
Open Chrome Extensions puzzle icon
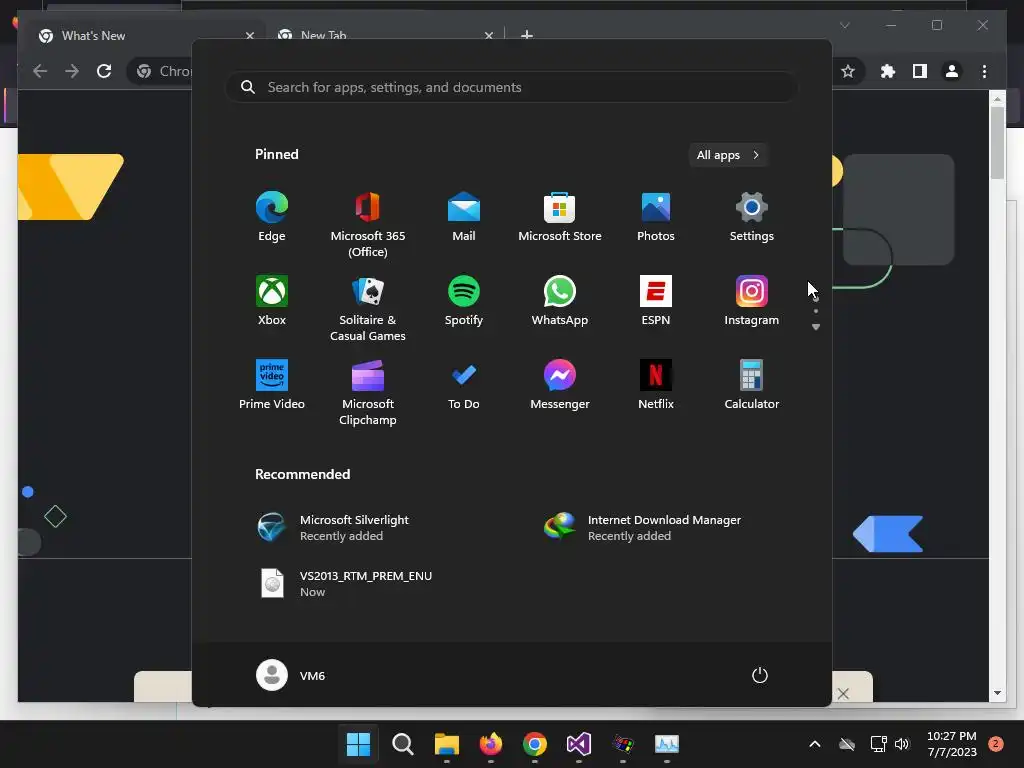point(888,71)
